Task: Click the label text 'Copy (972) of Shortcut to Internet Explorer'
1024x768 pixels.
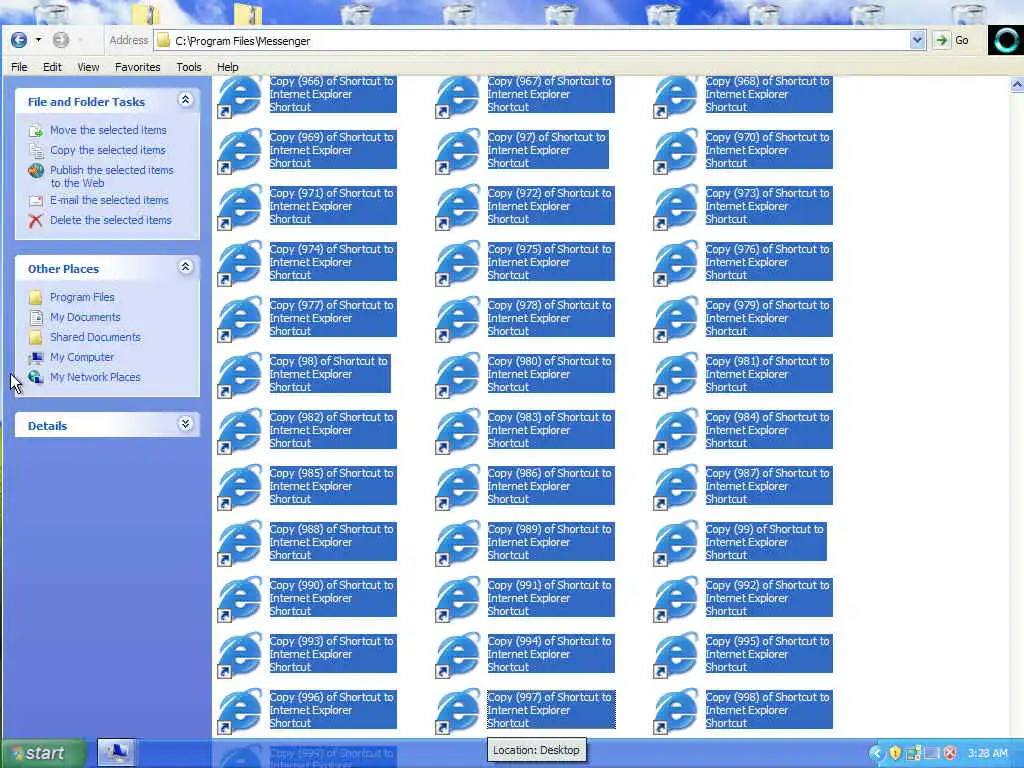Action: pyautogui.click(x=551, y=206)
